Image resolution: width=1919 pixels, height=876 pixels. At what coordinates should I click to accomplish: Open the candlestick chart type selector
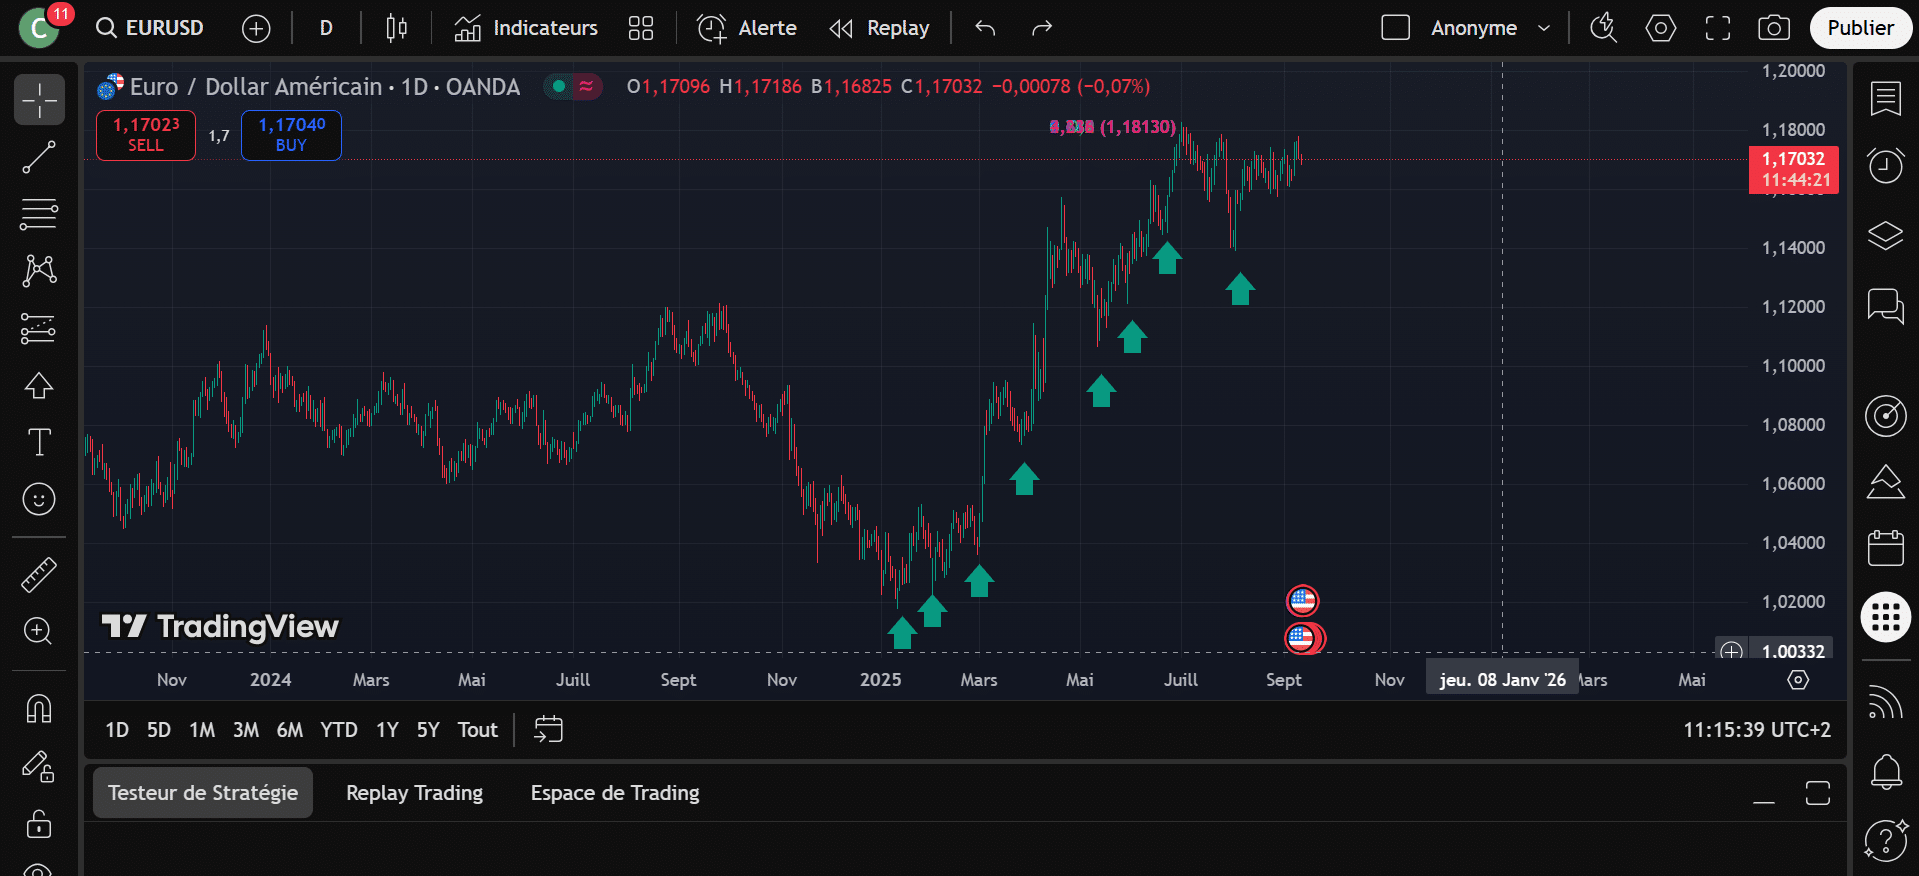[396, 28]
